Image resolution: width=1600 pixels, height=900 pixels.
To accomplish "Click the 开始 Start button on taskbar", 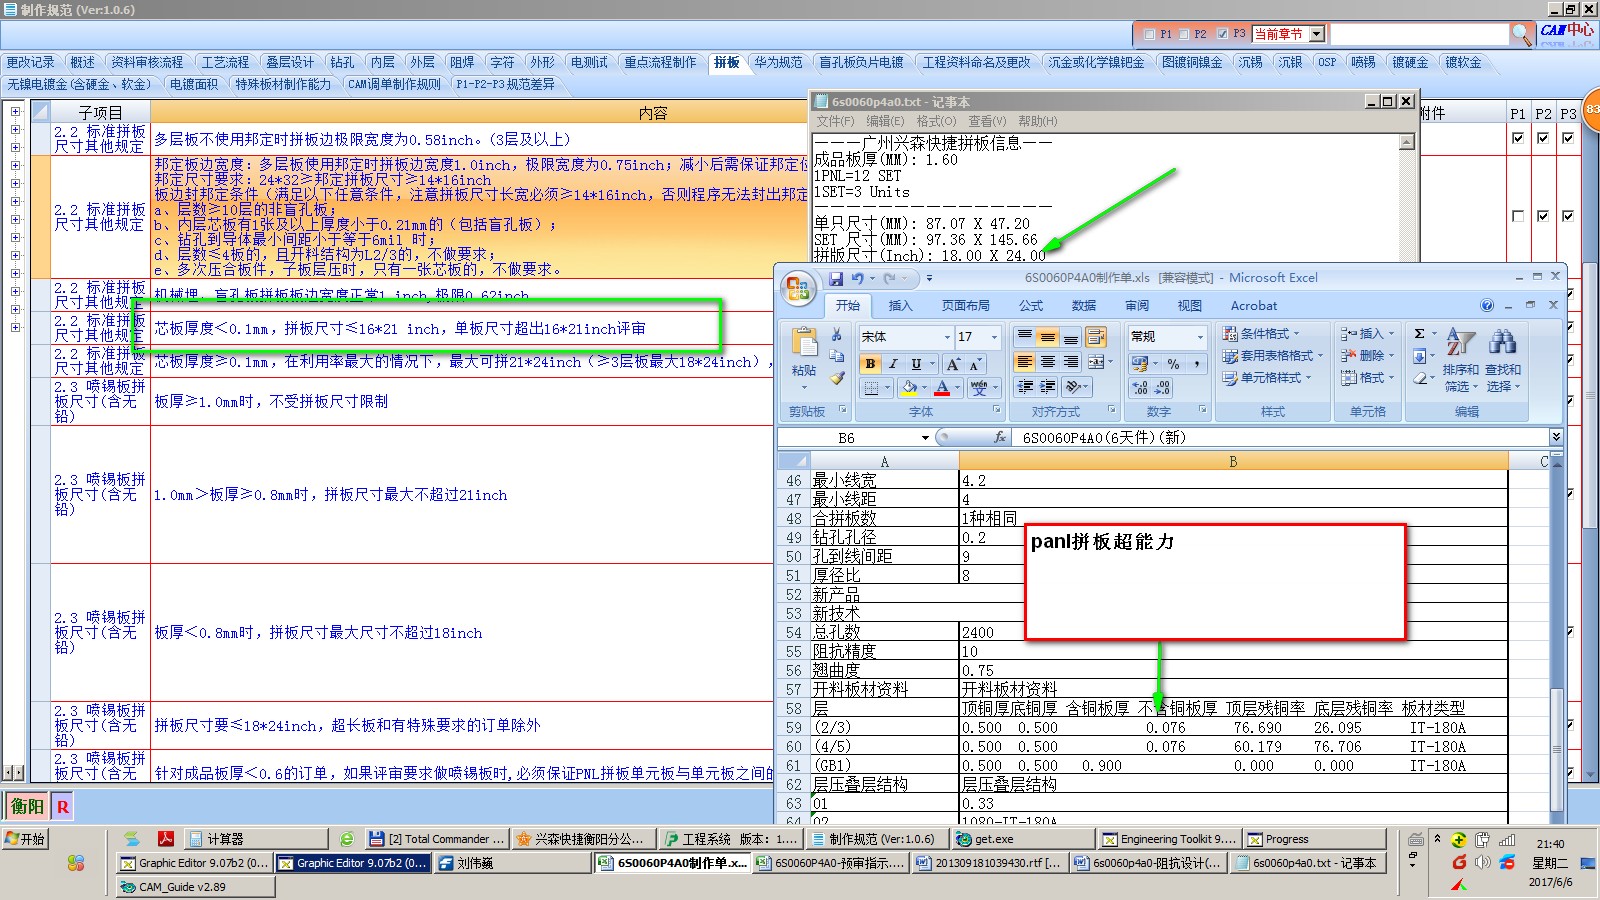I will pos(25,839).
